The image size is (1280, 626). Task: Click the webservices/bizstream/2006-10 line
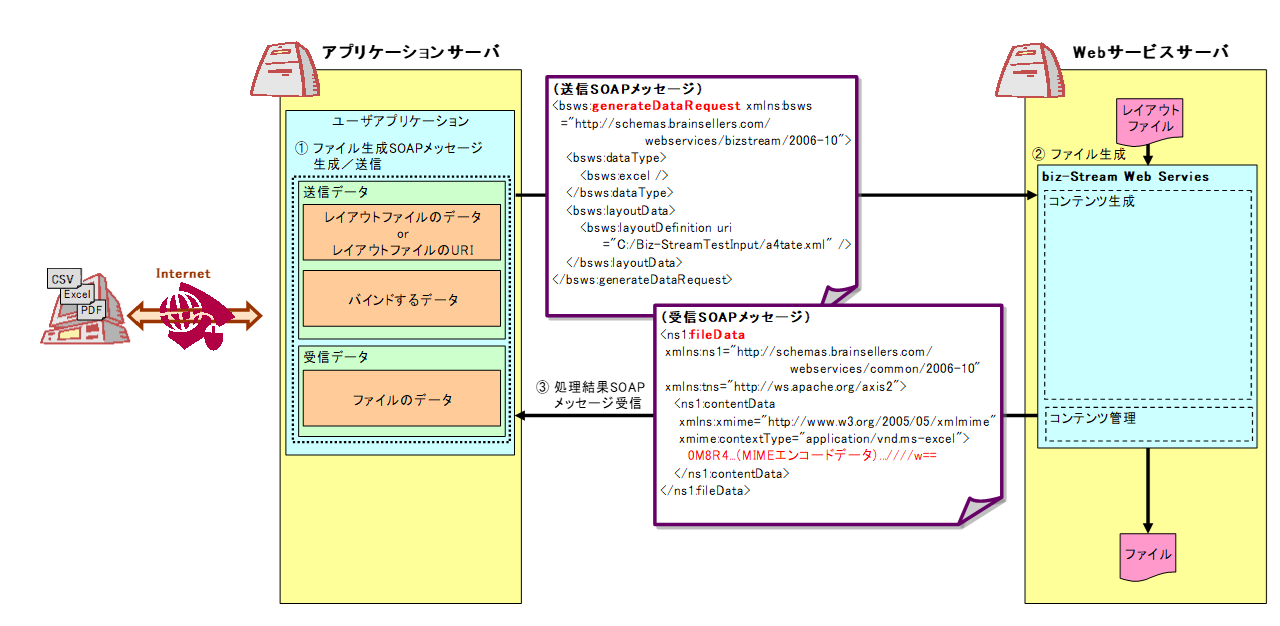coord(747,141)
